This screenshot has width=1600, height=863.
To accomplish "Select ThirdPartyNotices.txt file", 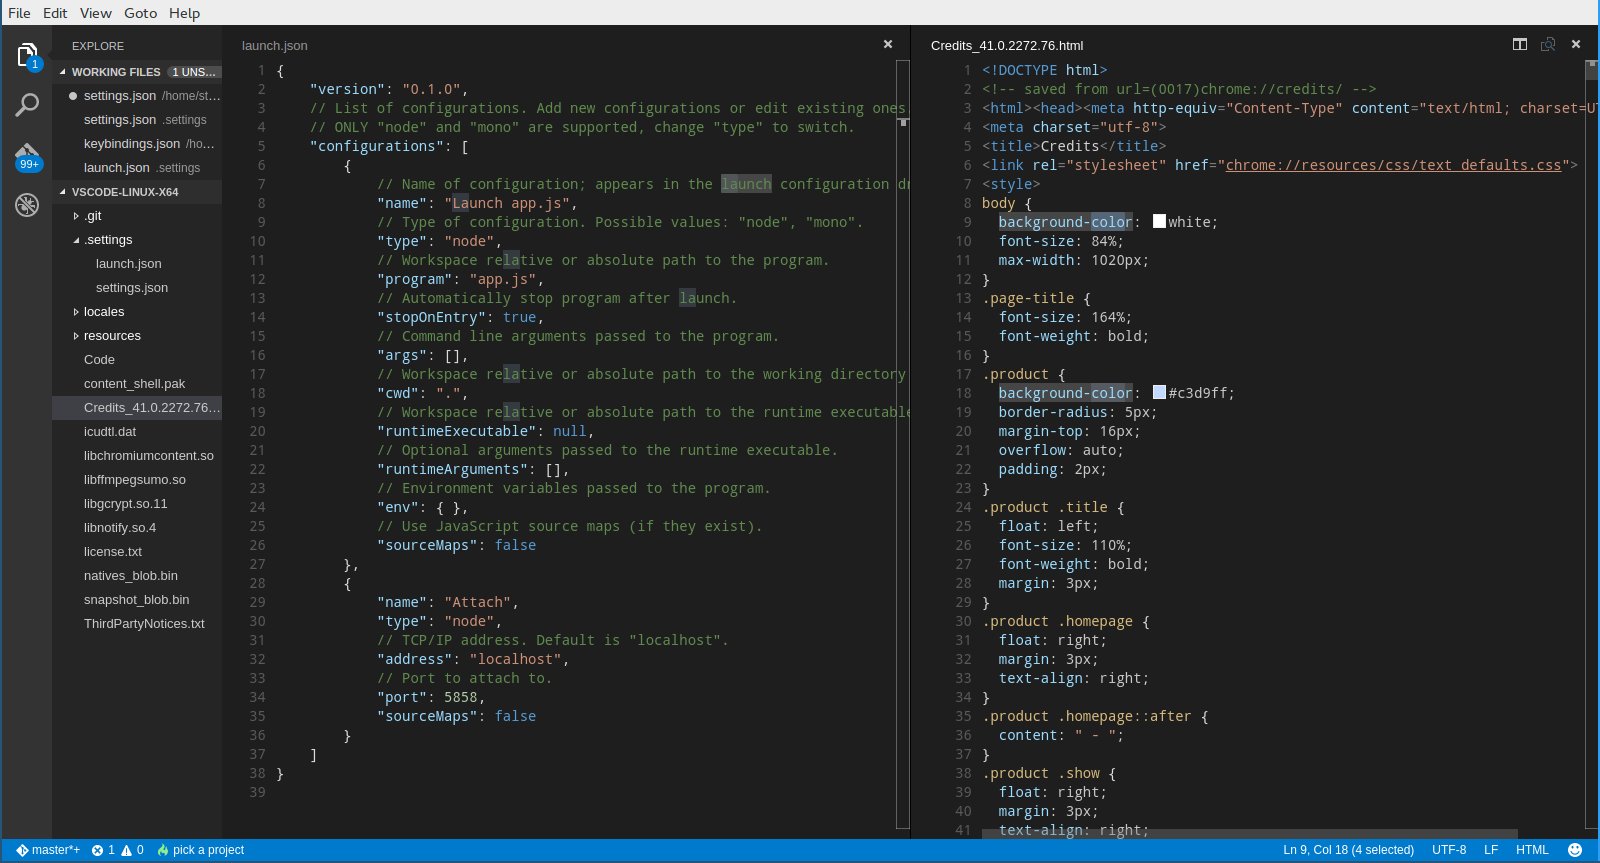I will click(137, 624).
